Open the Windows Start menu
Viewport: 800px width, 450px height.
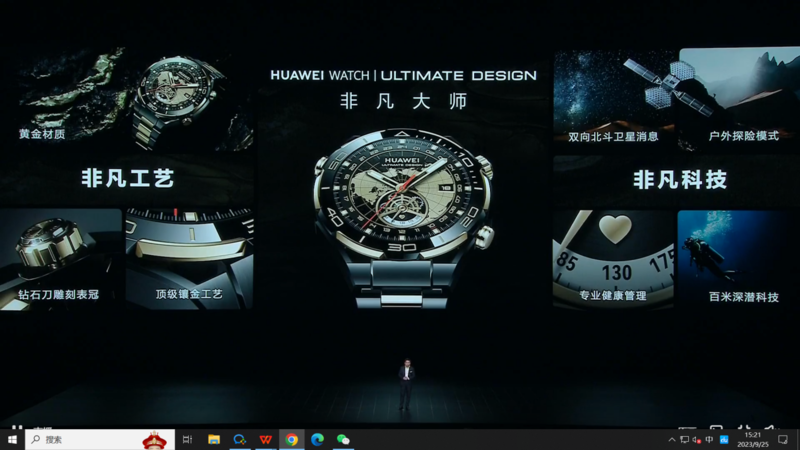[x=12, y=439]
